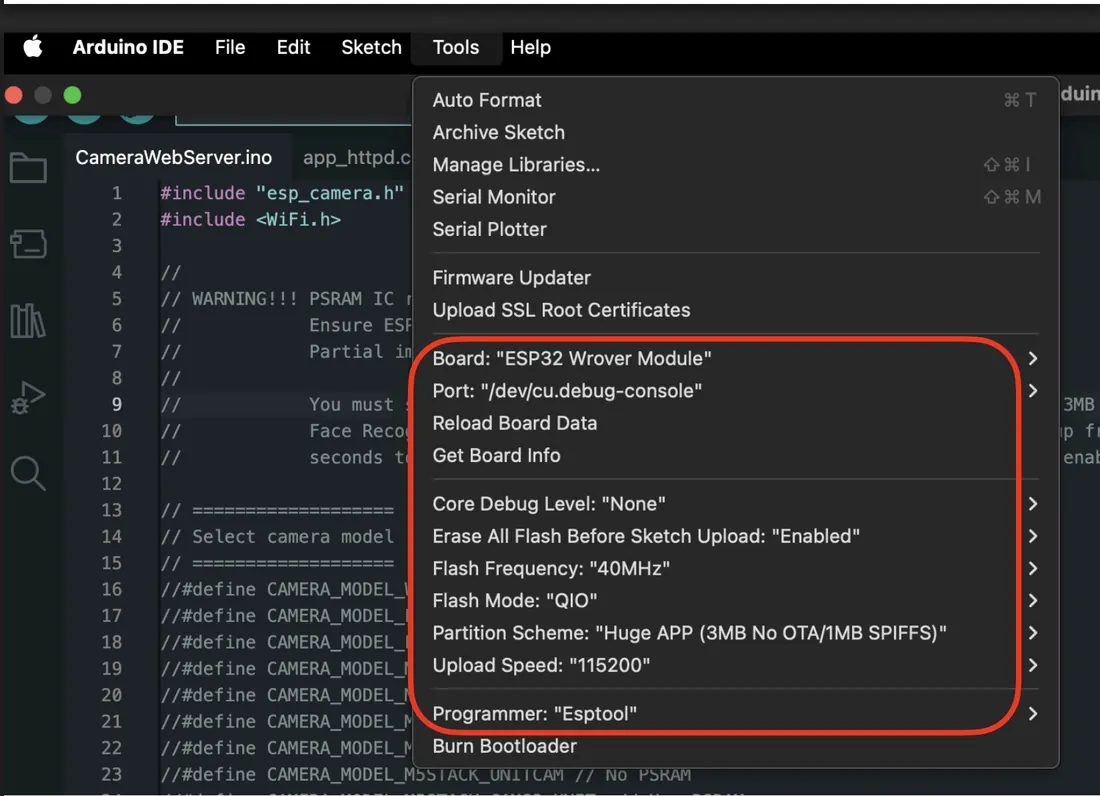
Task: Open the Upload Speed 115200 chevron
Action: (x=1033, y=665)
